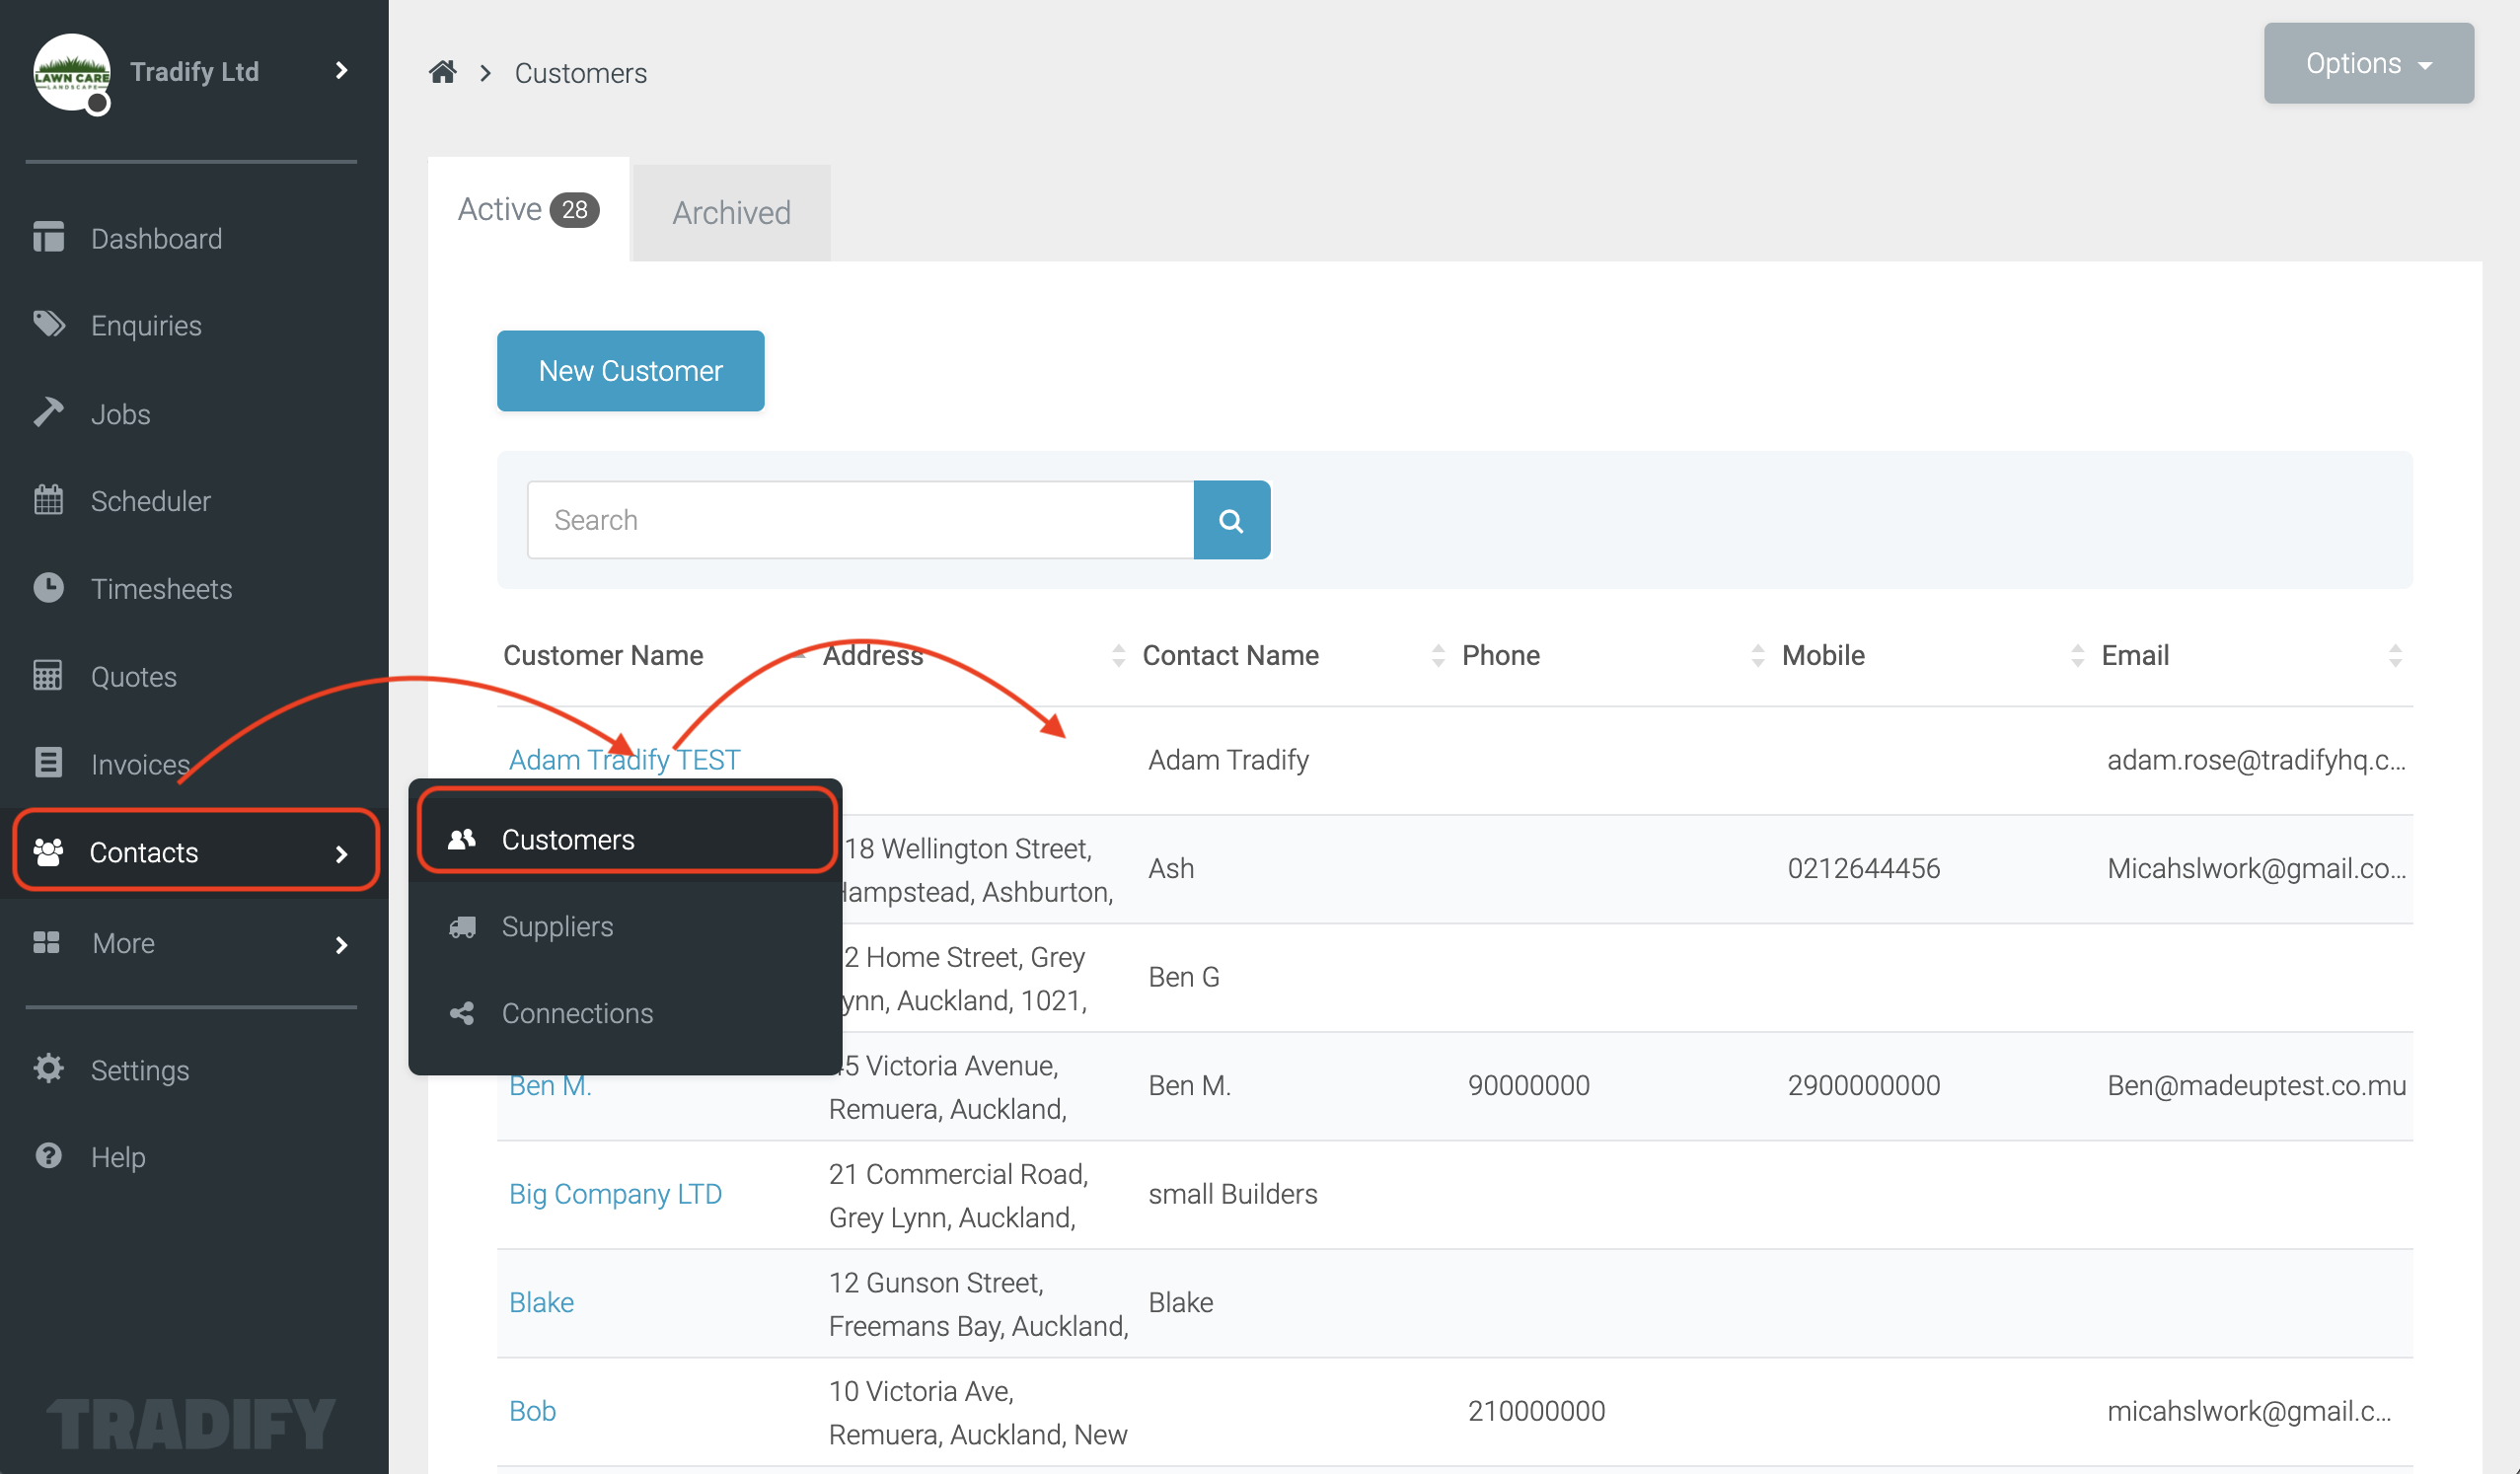Click the Quotes sidebar label

click(133, 676)
